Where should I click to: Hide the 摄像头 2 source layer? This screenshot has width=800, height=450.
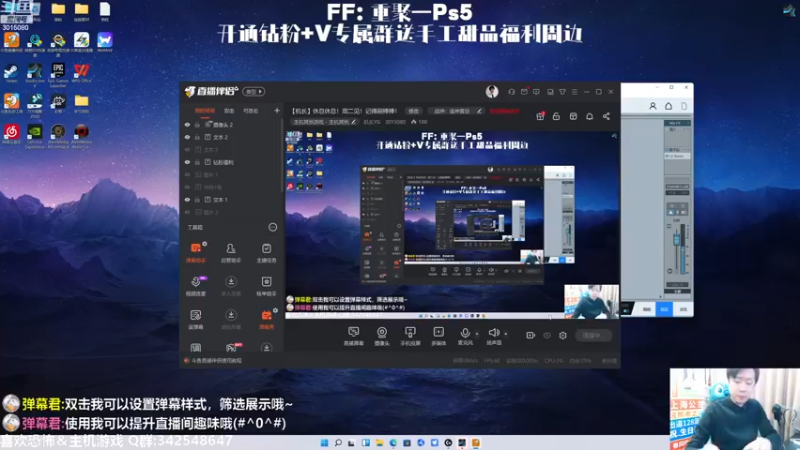[x=187, y=124]
